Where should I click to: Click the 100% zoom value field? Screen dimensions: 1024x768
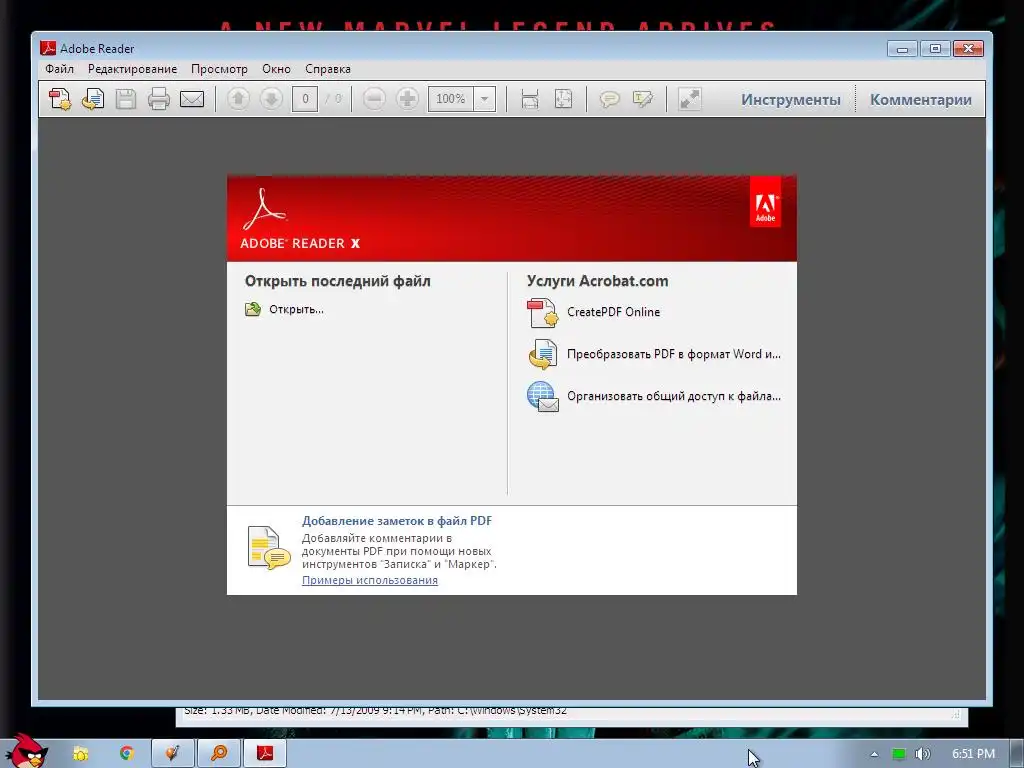tap(451, 99)
